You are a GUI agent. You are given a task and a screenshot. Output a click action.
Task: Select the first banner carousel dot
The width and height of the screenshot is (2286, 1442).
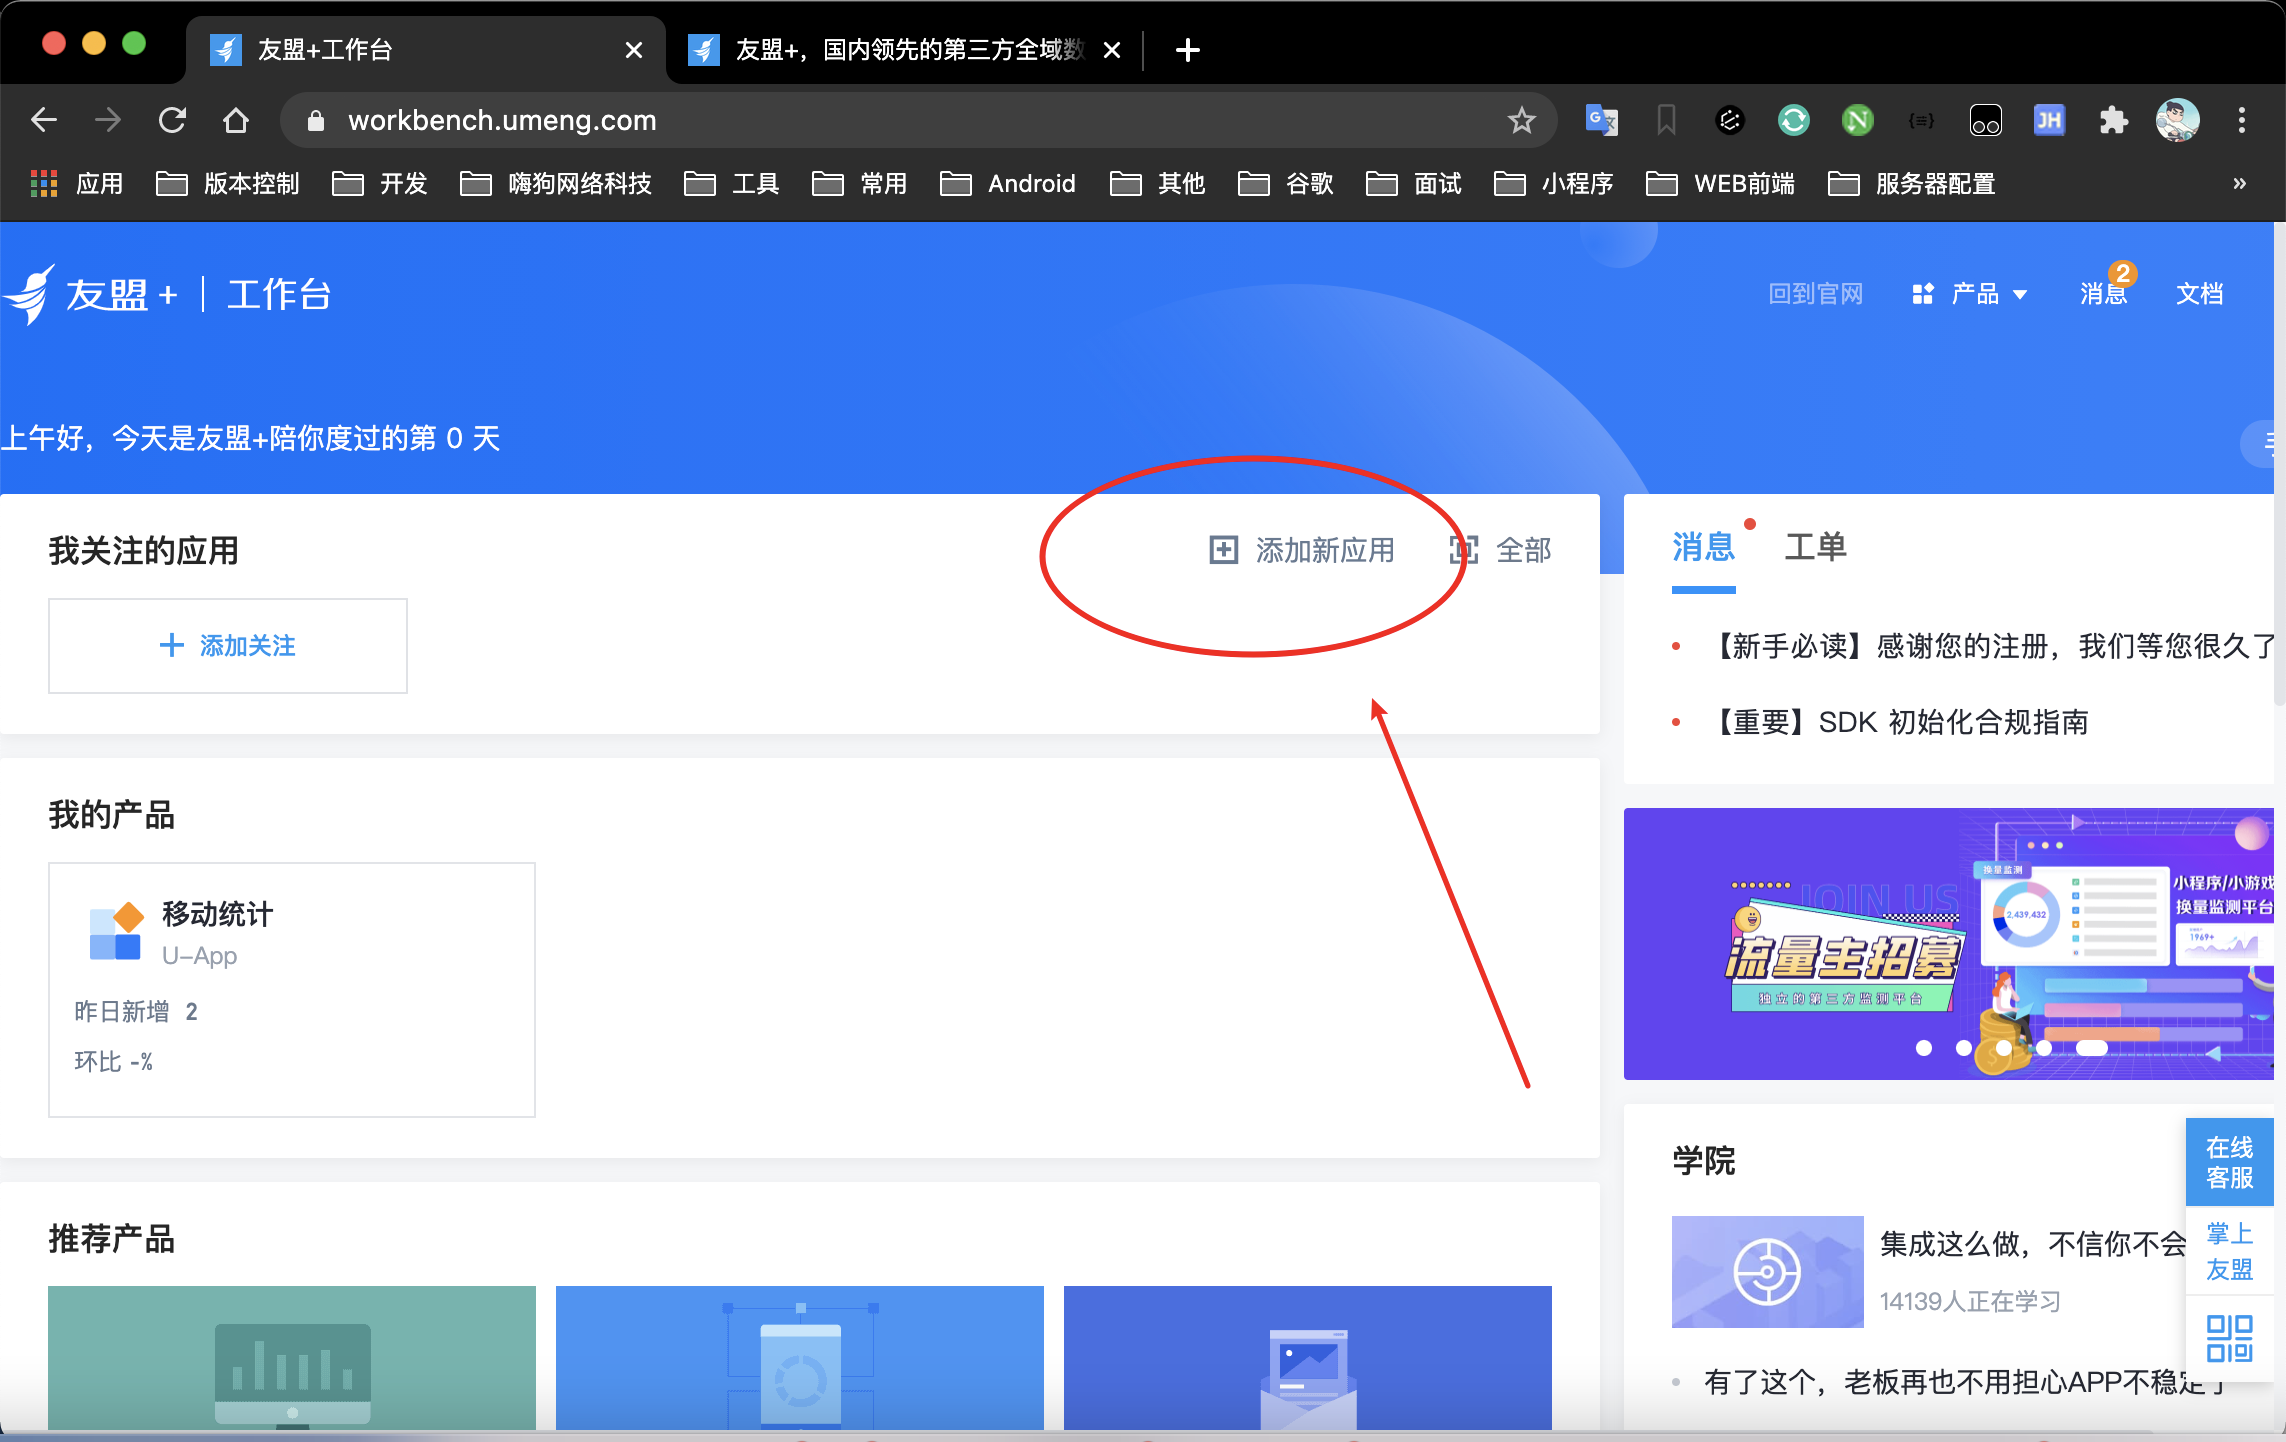[x=1924, y=1048]
